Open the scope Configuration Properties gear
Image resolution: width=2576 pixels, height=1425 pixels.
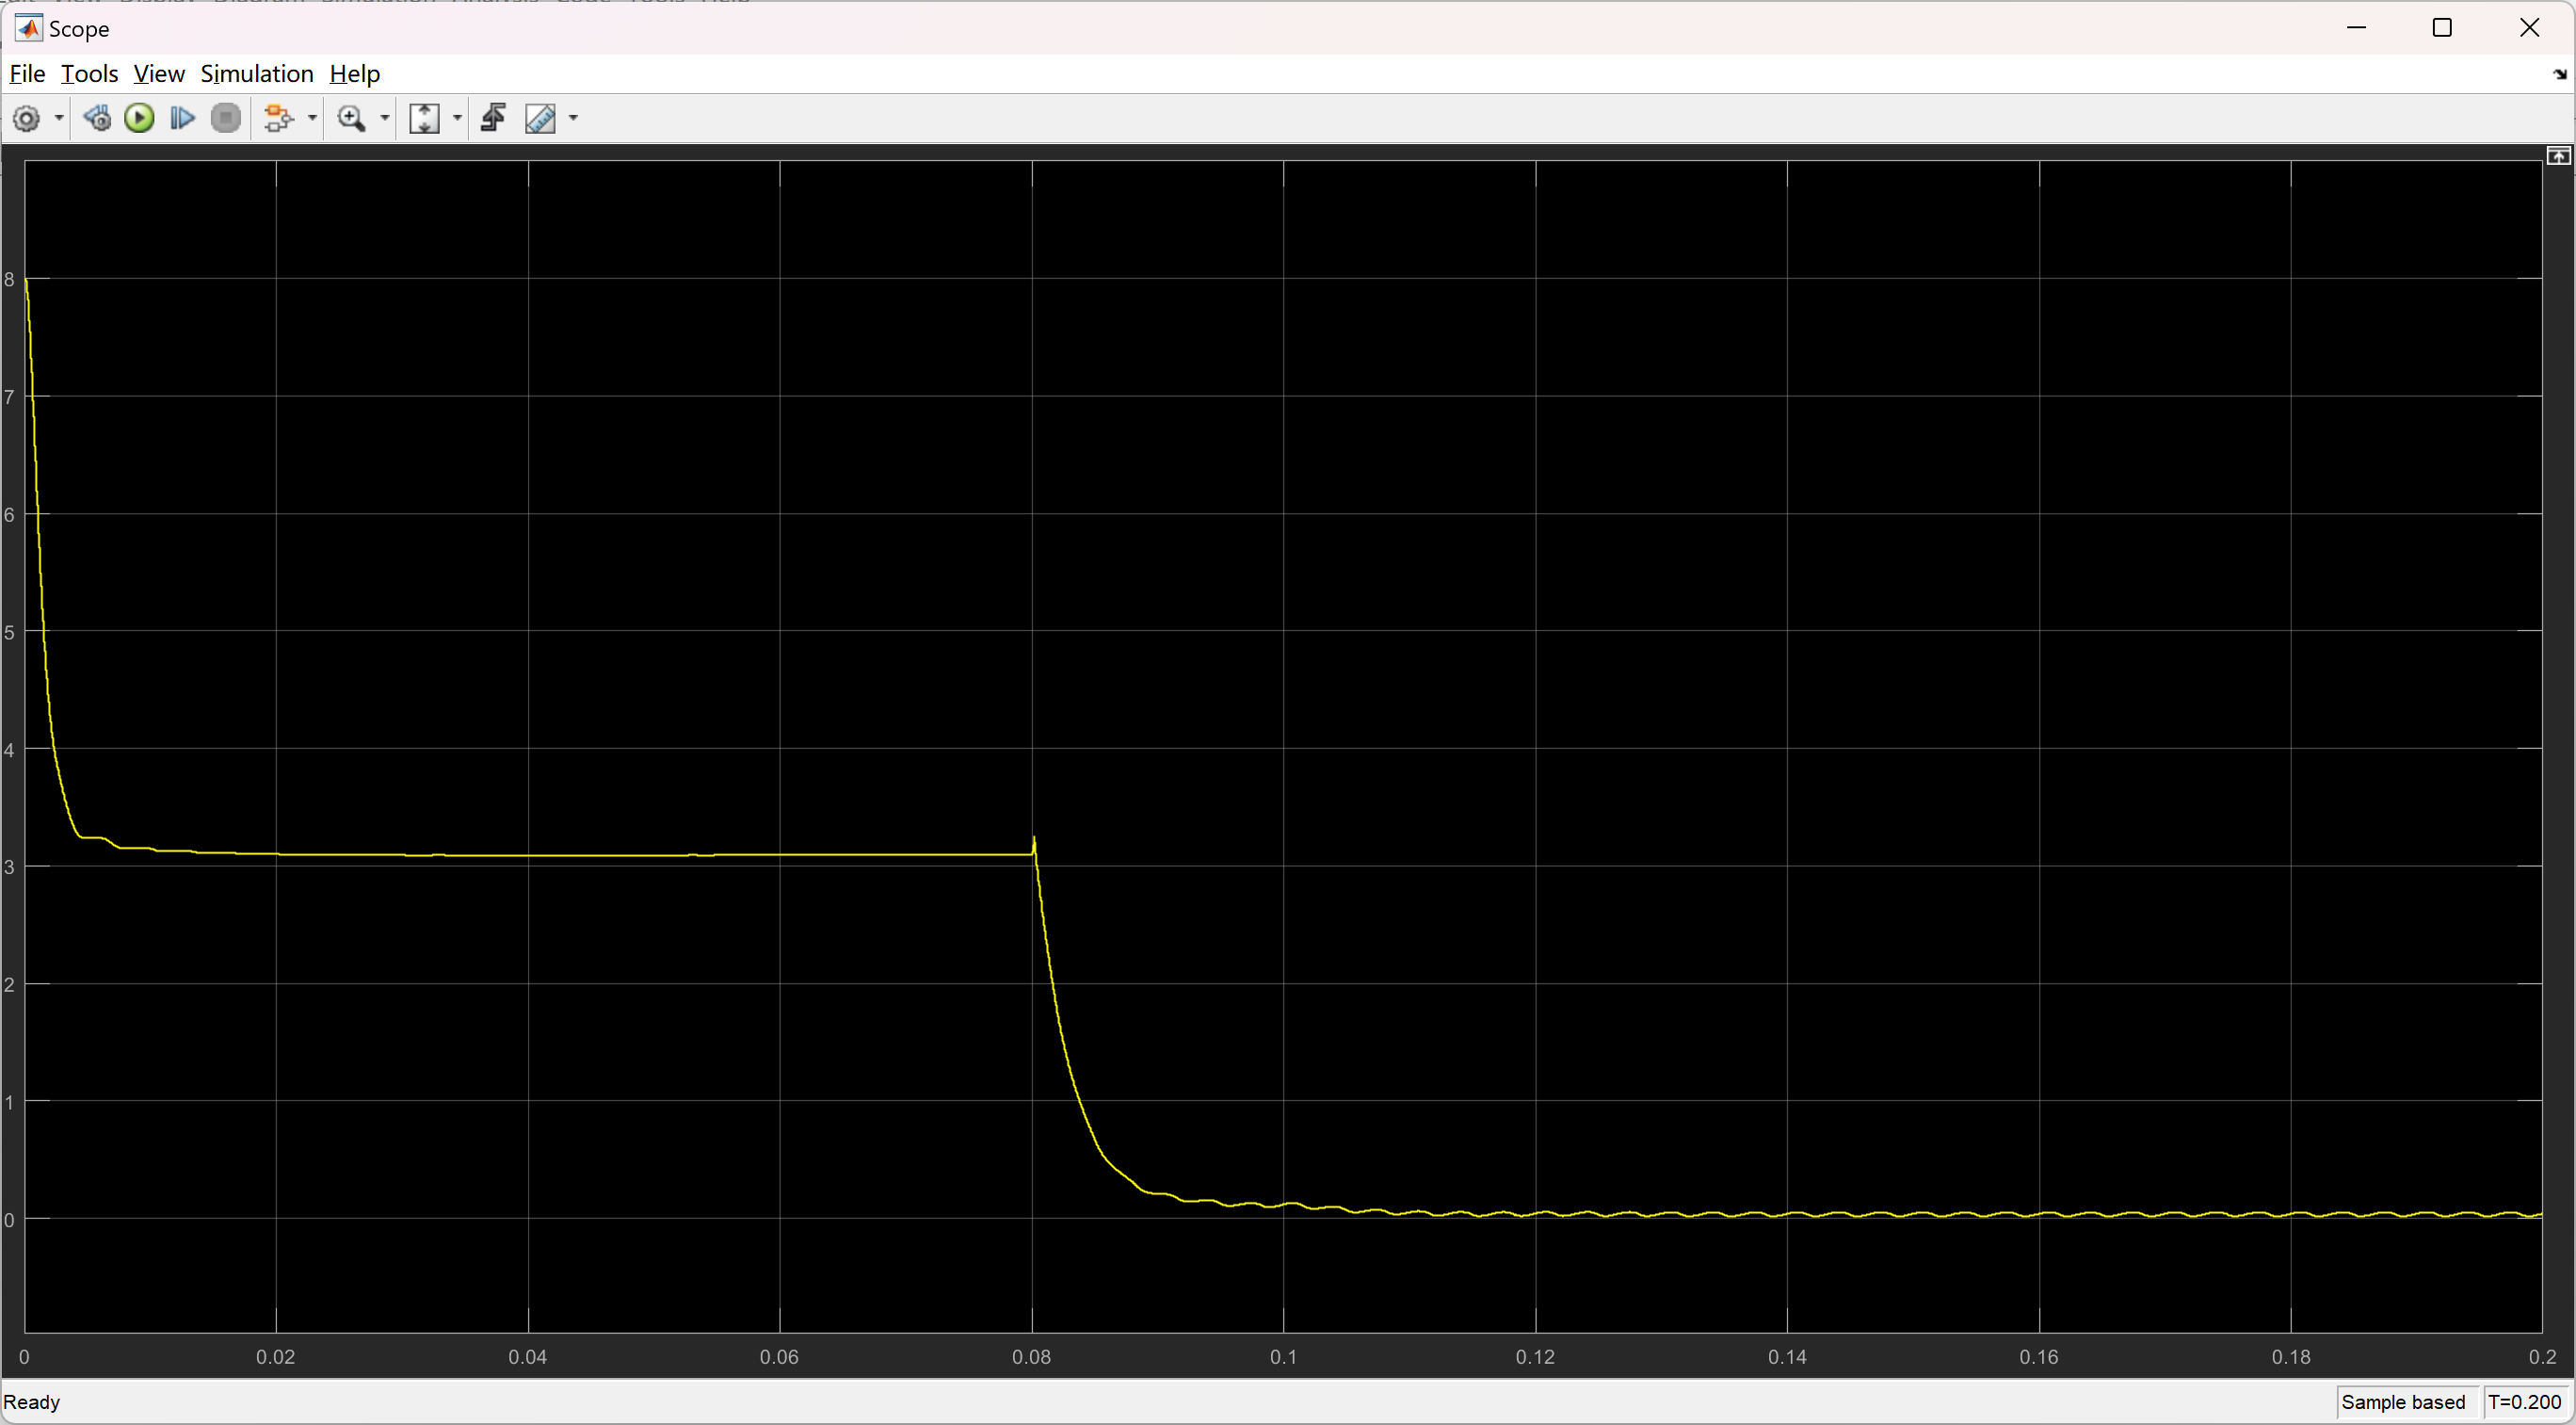[x=26, y=119]
